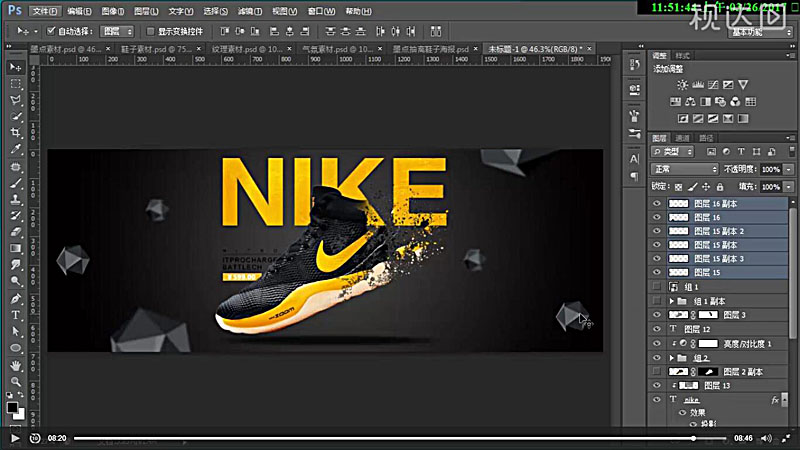Hide layer 图层 15 副本 2
The image size is (800, 450).
pyautogui.click(x=657, y=231)
